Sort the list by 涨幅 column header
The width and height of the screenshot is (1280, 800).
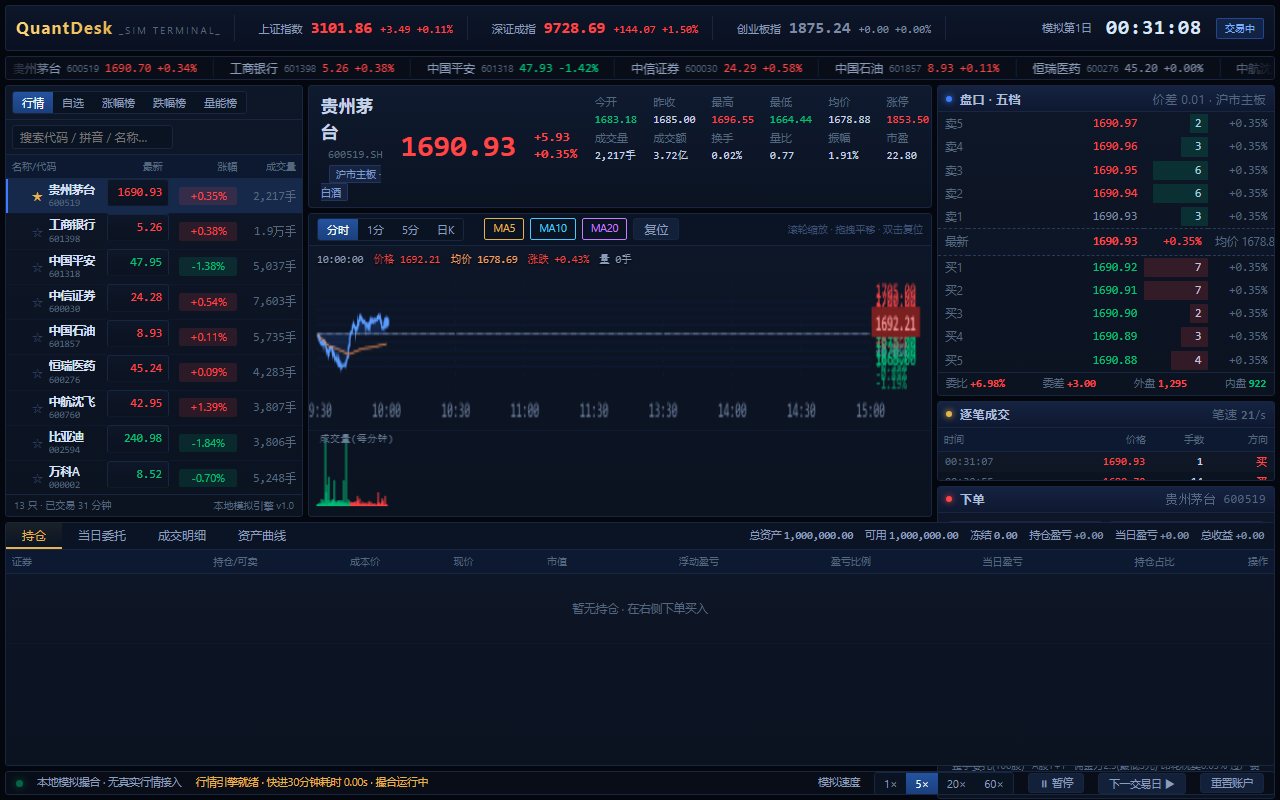click(227, 166)
